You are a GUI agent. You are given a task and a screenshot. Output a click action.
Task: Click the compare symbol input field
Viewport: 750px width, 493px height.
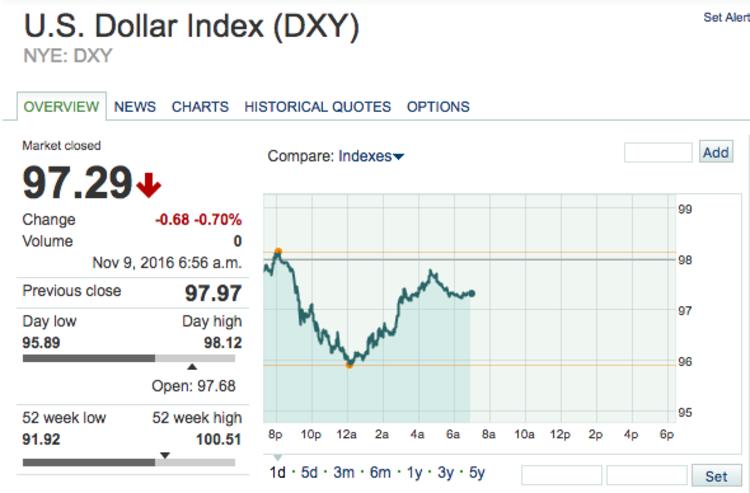tap(658, 153)
